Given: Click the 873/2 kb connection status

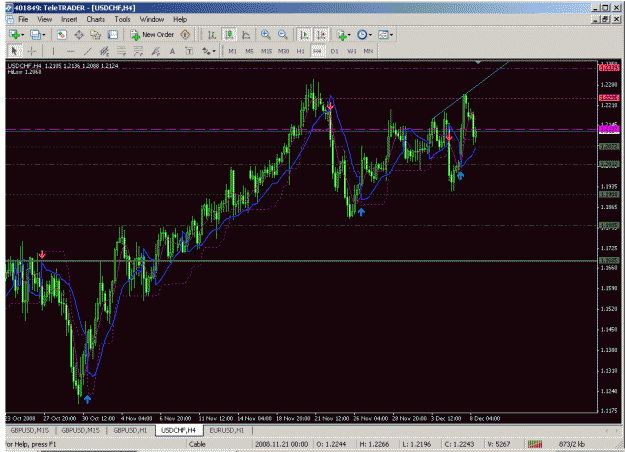Looking at the screenshot, I should 572,444.
